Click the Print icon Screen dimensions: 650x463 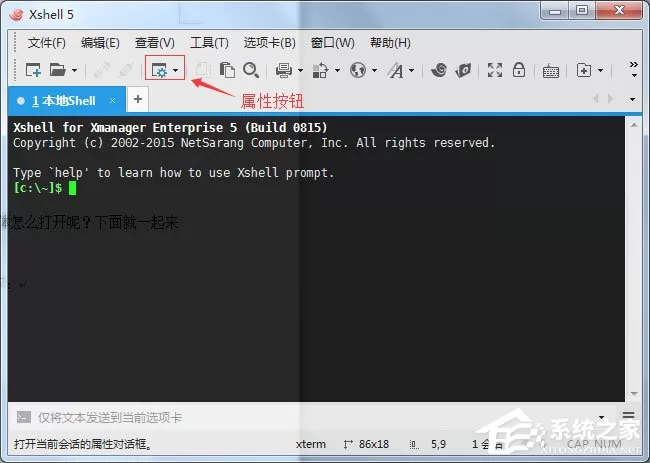coord(284,70)
